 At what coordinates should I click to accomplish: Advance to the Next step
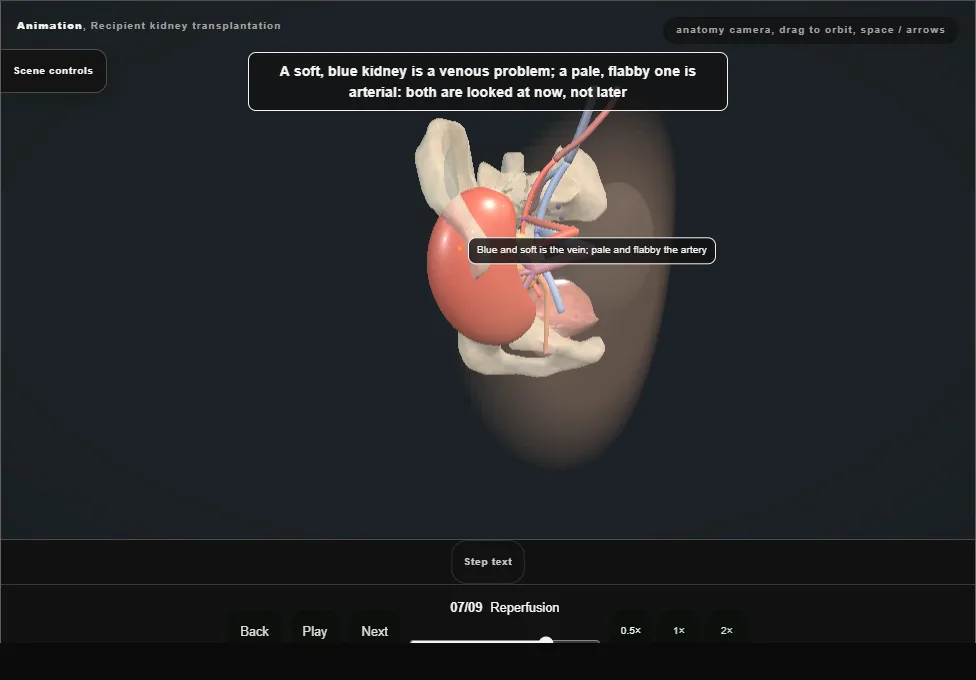point(375,631)
